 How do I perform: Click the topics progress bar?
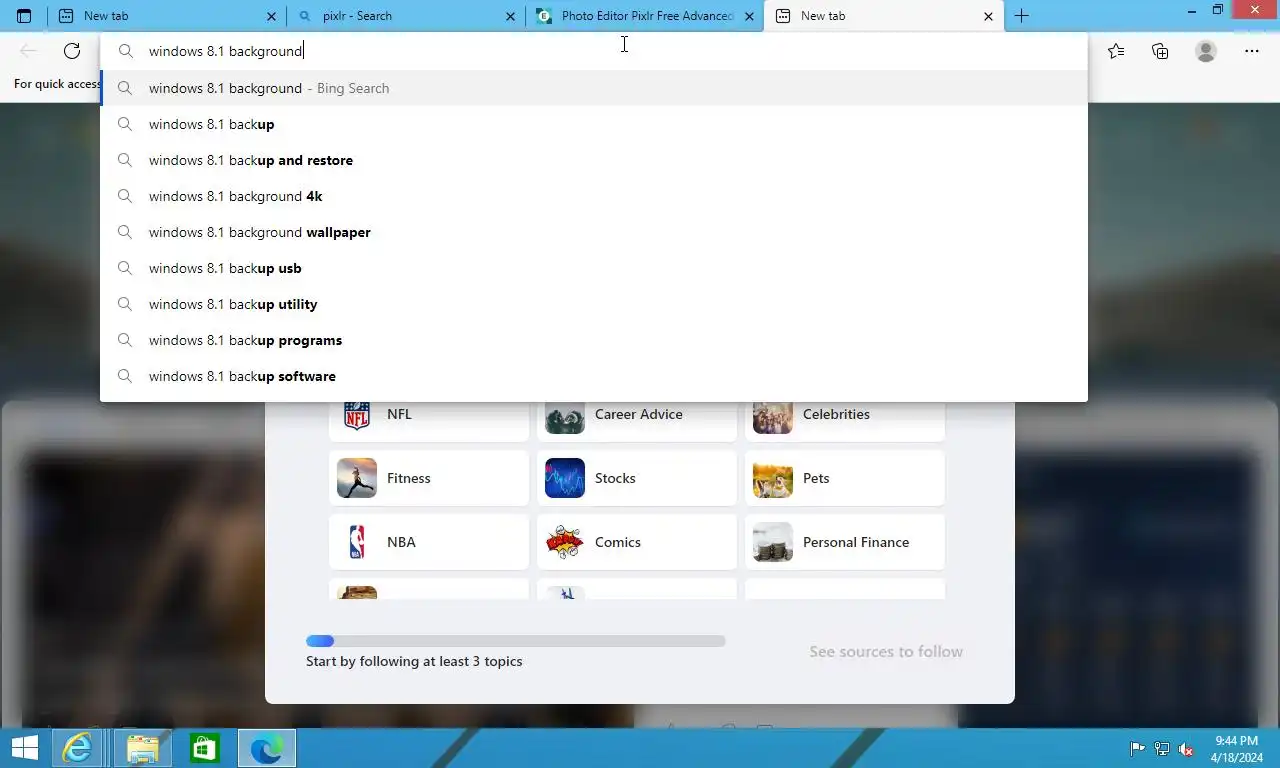(x=516, y=641)
